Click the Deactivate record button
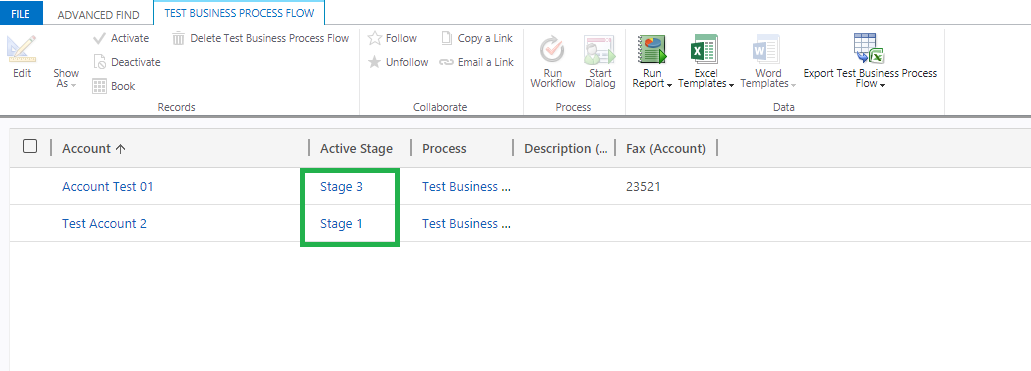This screenshot has height=371, width=1031. click(x=126, y=62)
